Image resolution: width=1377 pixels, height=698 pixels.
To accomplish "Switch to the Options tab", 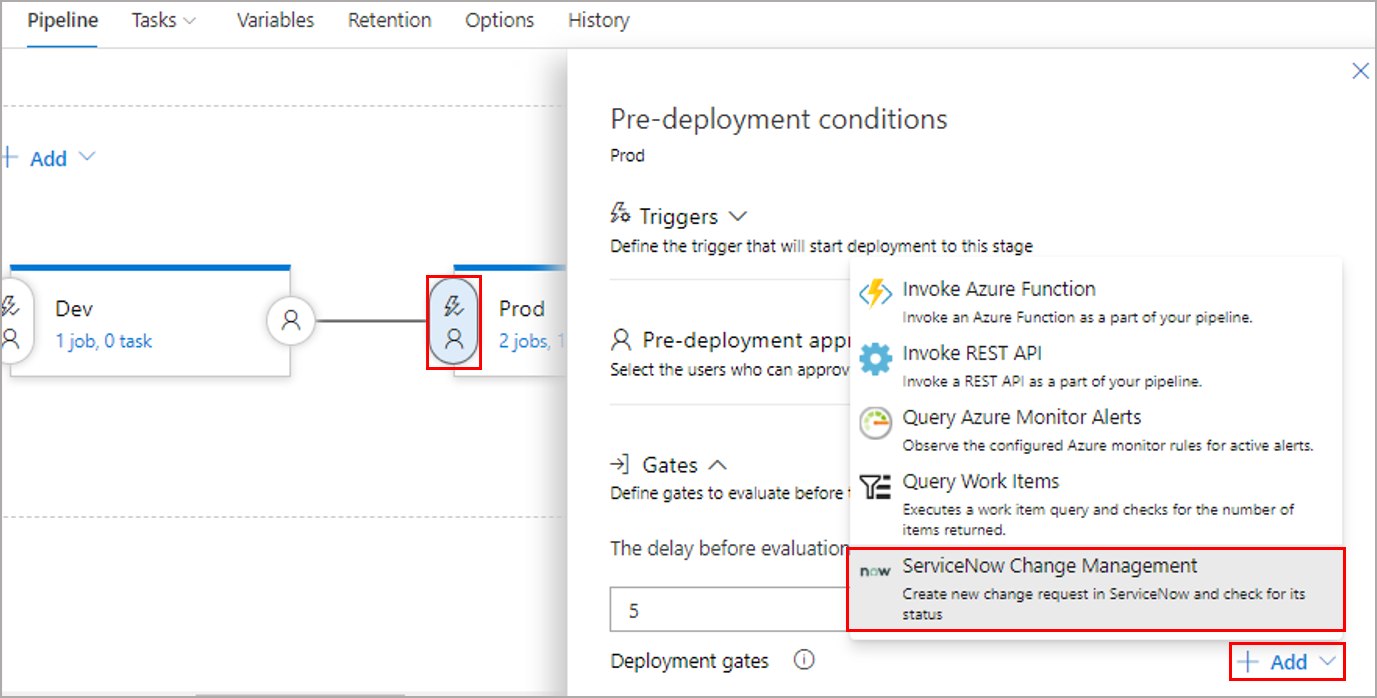I will (x=499, y=19).
